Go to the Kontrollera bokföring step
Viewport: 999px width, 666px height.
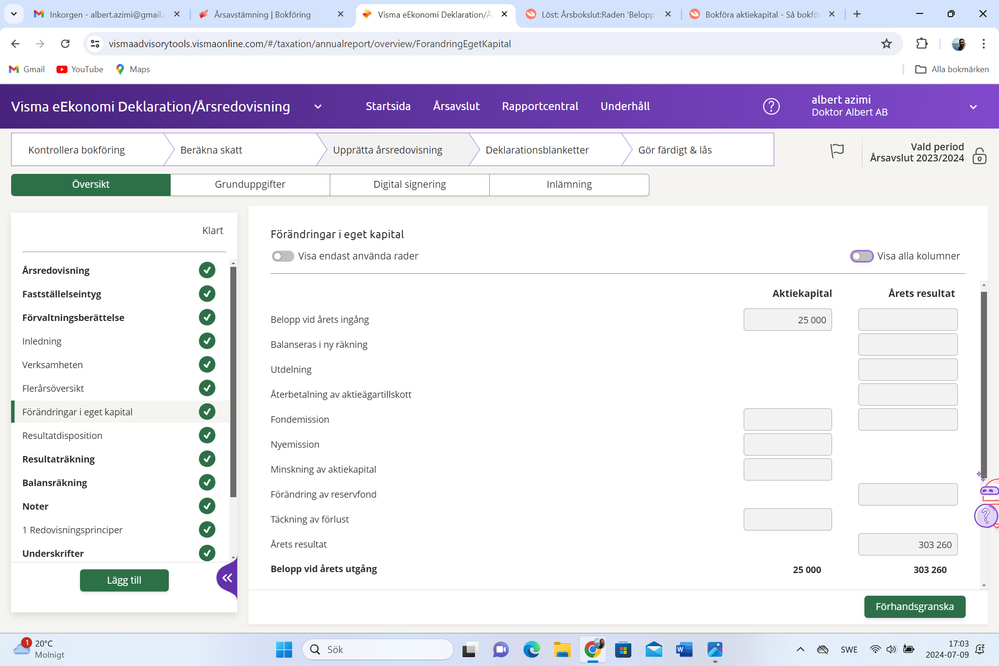point(87,150)
